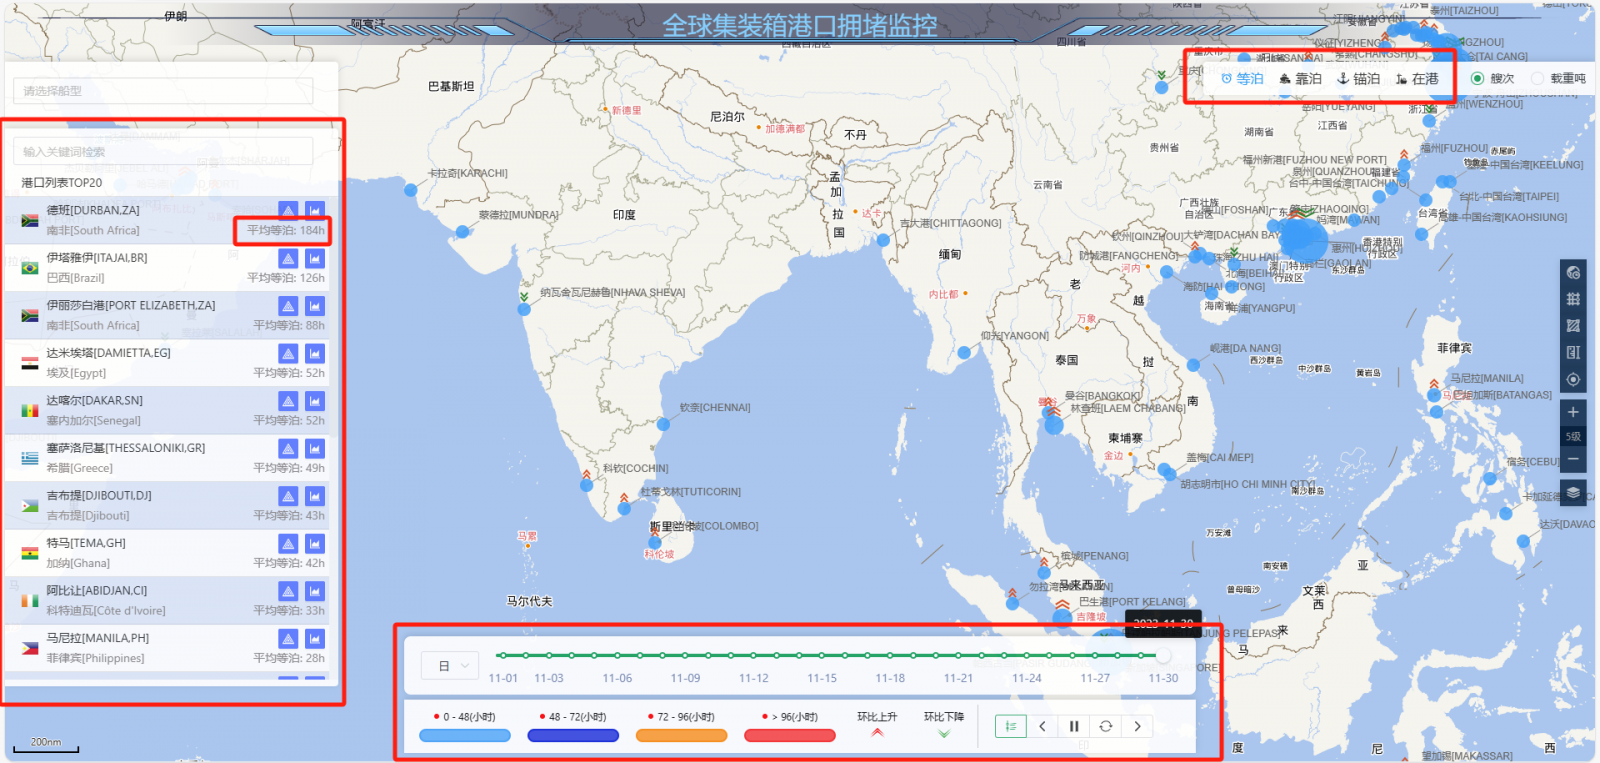Zoom in the map with plus button
Image resolution: width=1600 pixels, height=763 pixels.
[1573, 412]
